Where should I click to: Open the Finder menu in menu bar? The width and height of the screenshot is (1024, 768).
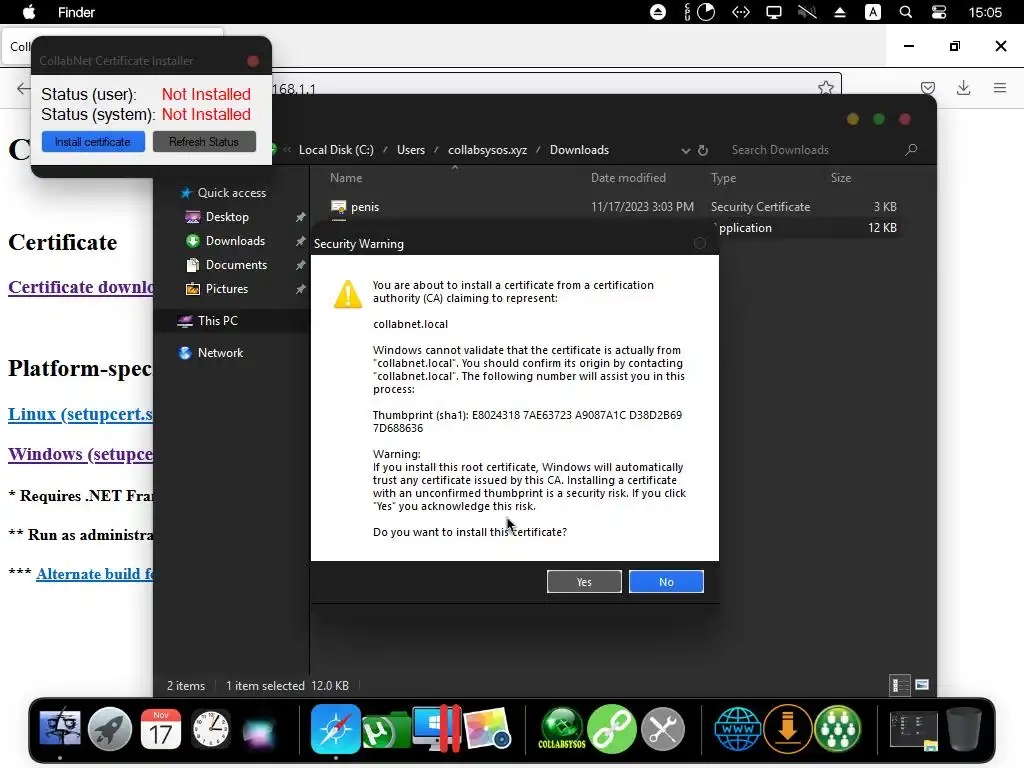[x=76, y=12]
